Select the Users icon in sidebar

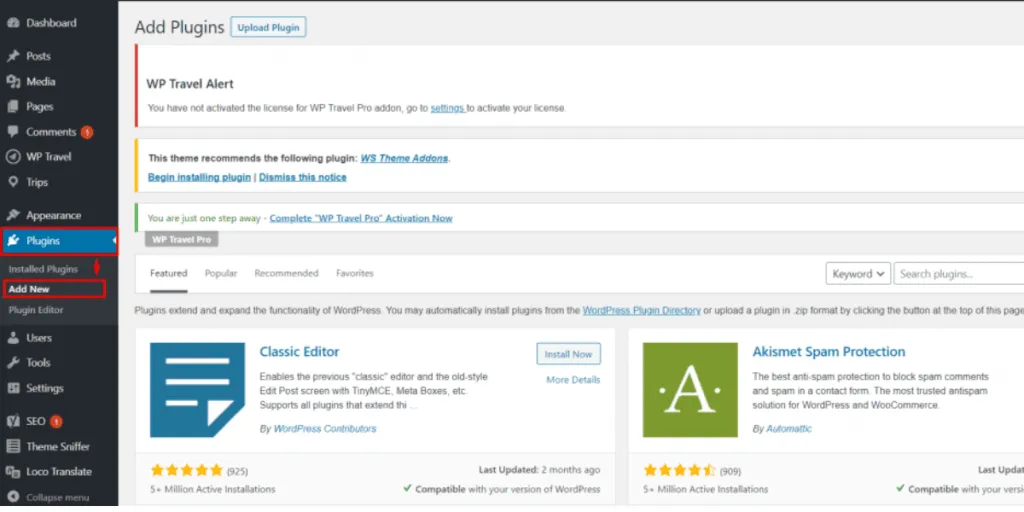pos(13,338)
